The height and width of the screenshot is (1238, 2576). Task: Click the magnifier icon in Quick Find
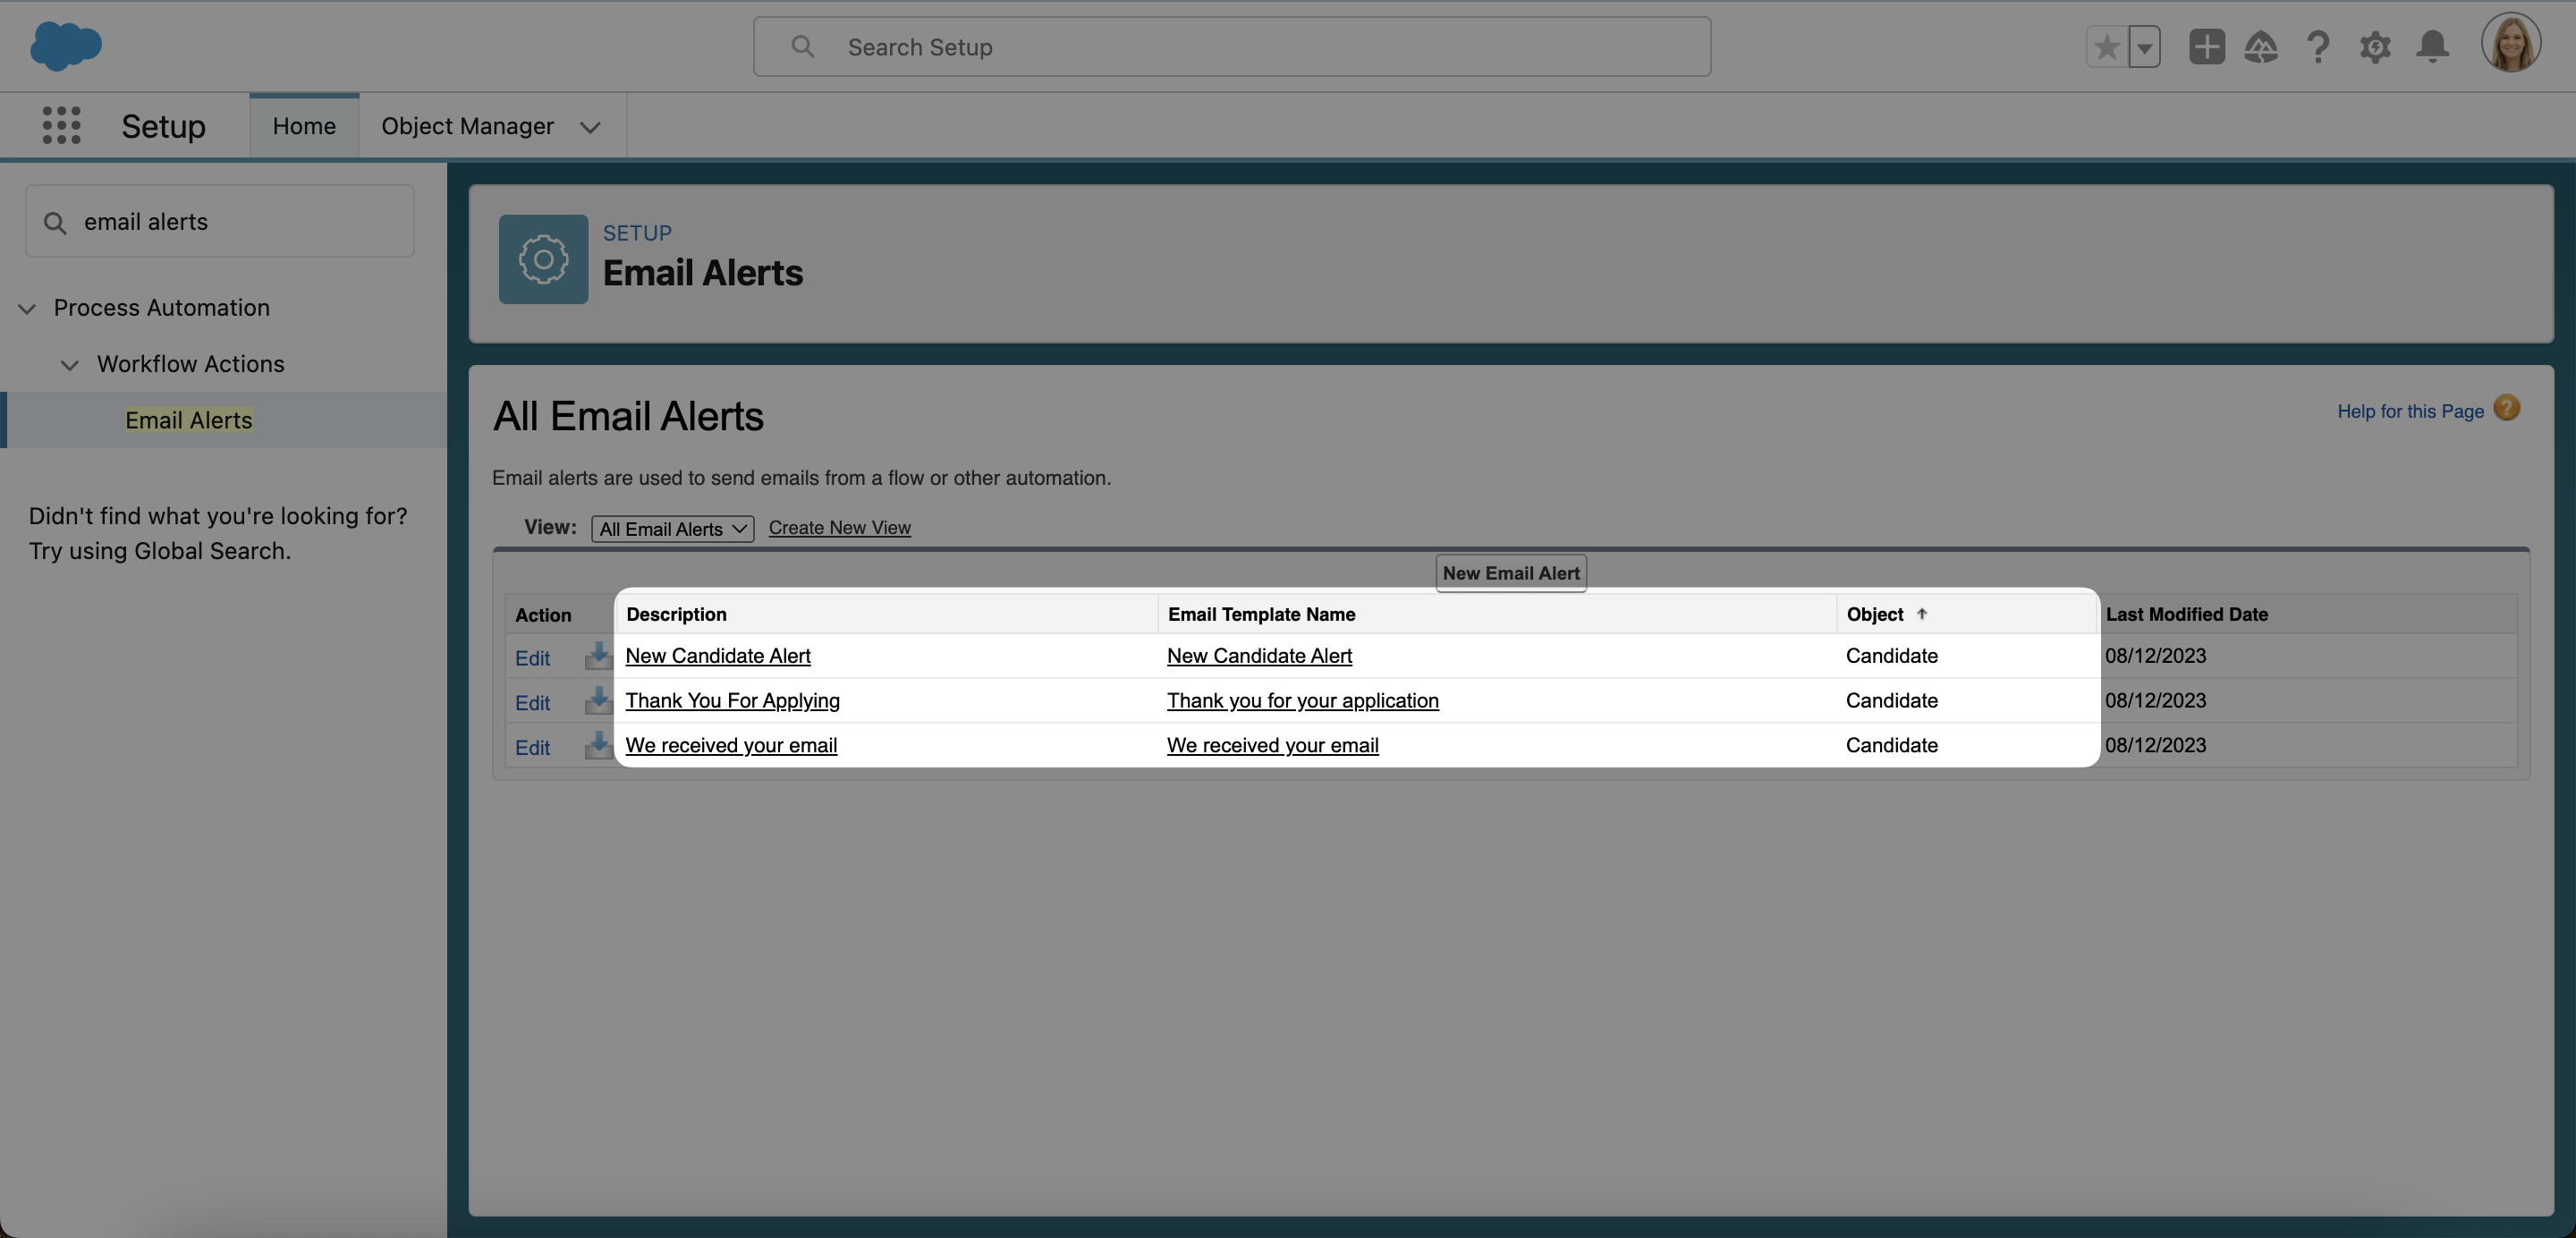[x=55, y=223]
